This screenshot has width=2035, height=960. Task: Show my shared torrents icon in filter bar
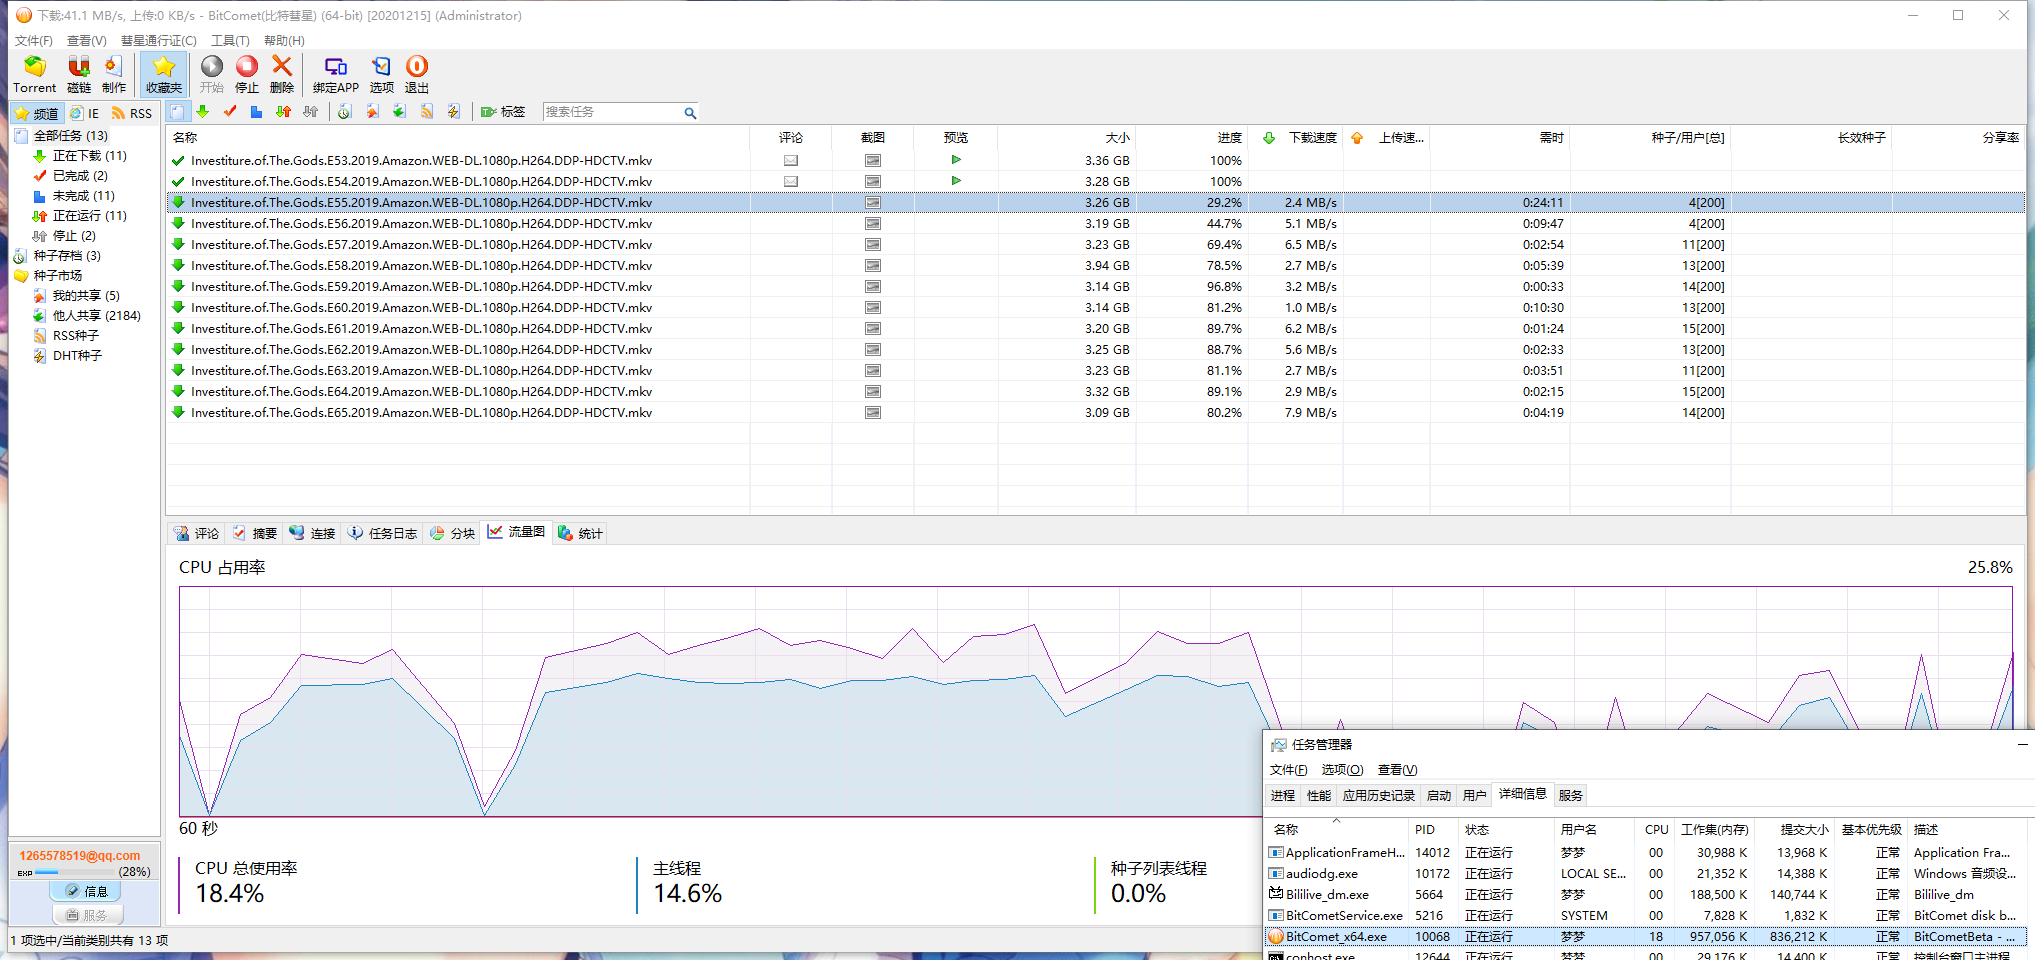coord(372,112)
